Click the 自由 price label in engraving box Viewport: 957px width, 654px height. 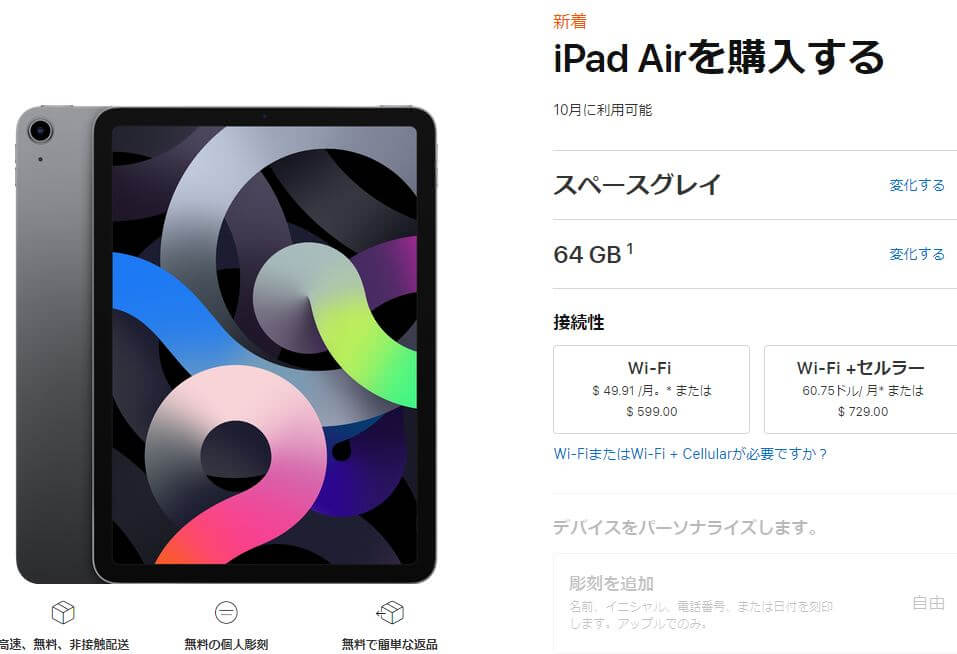(928, 603)
